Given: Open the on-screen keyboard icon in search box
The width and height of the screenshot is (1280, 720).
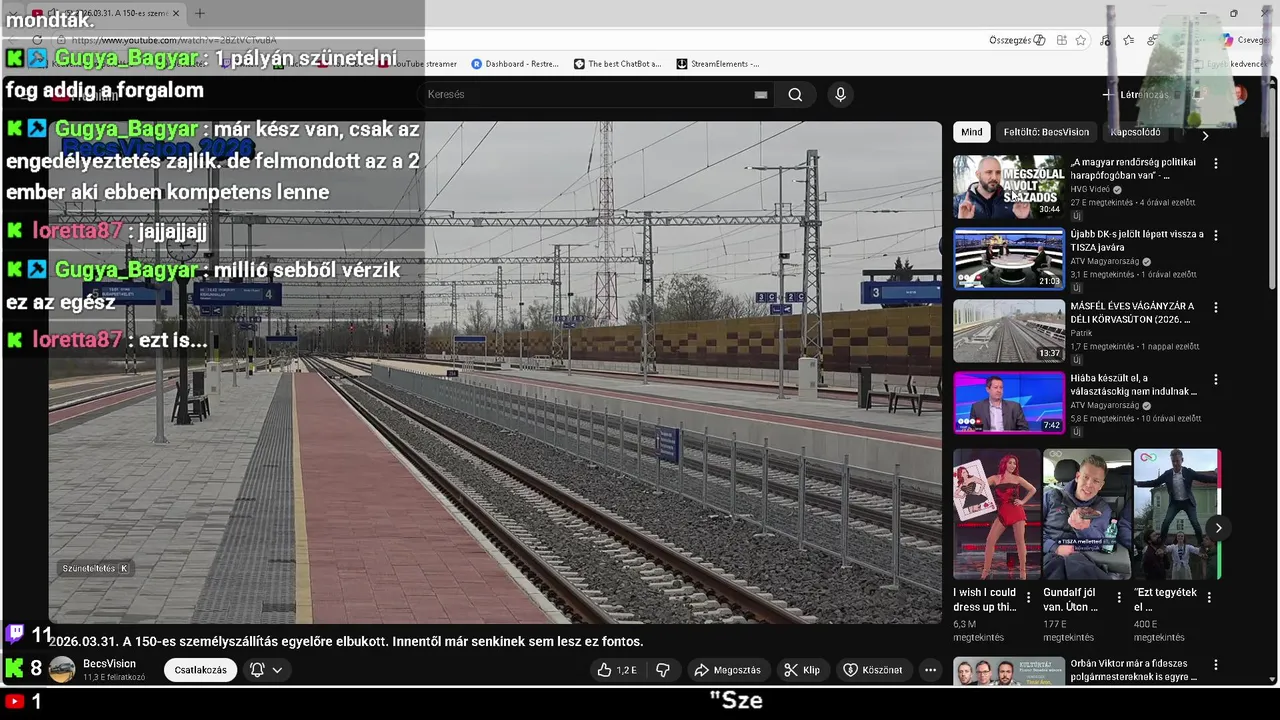Looking at the screenshot, I should [x=761, y=95].
